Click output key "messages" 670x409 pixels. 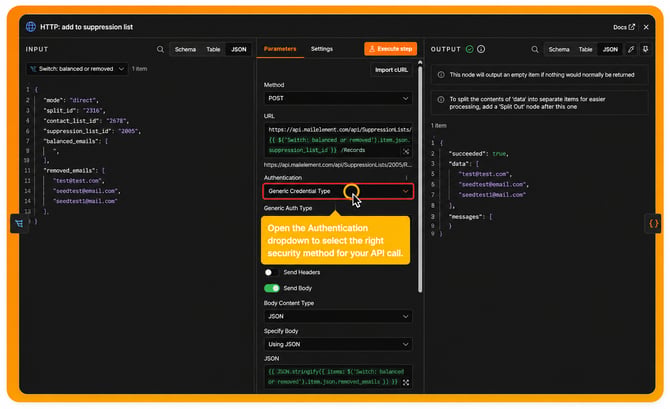coord(466,217)
